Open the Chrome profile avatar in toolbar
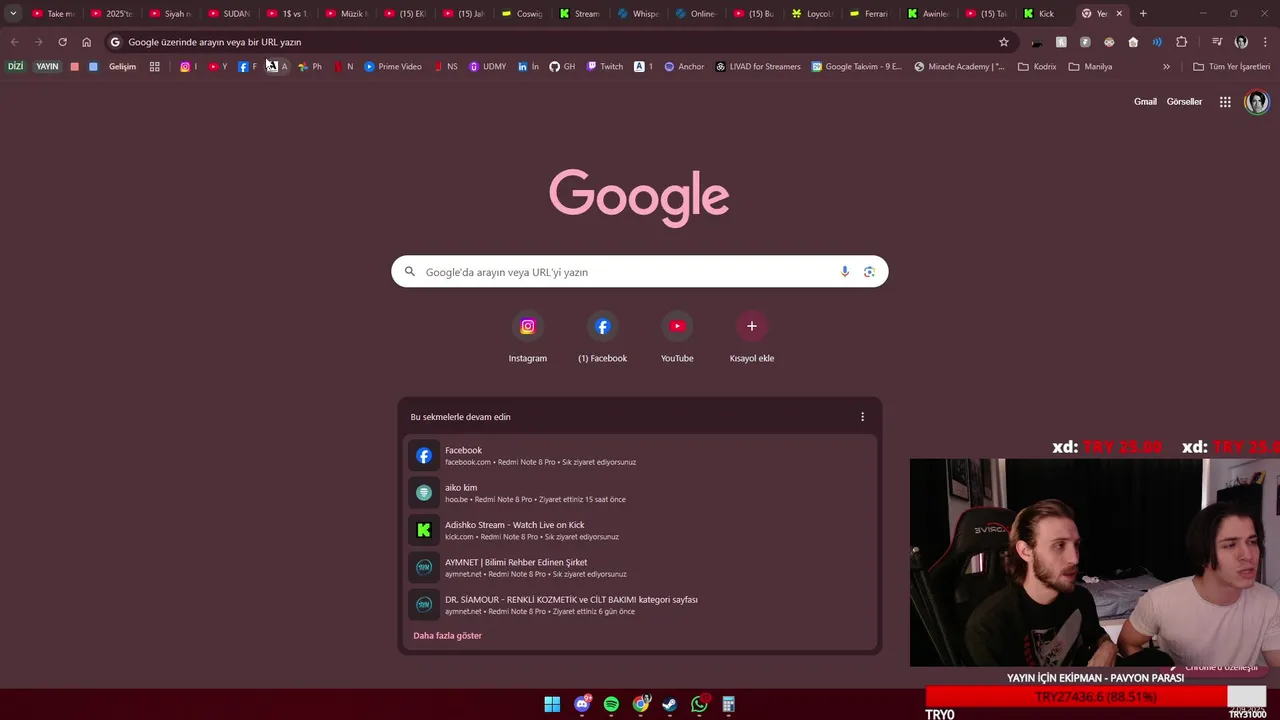 coord(1241,42)
